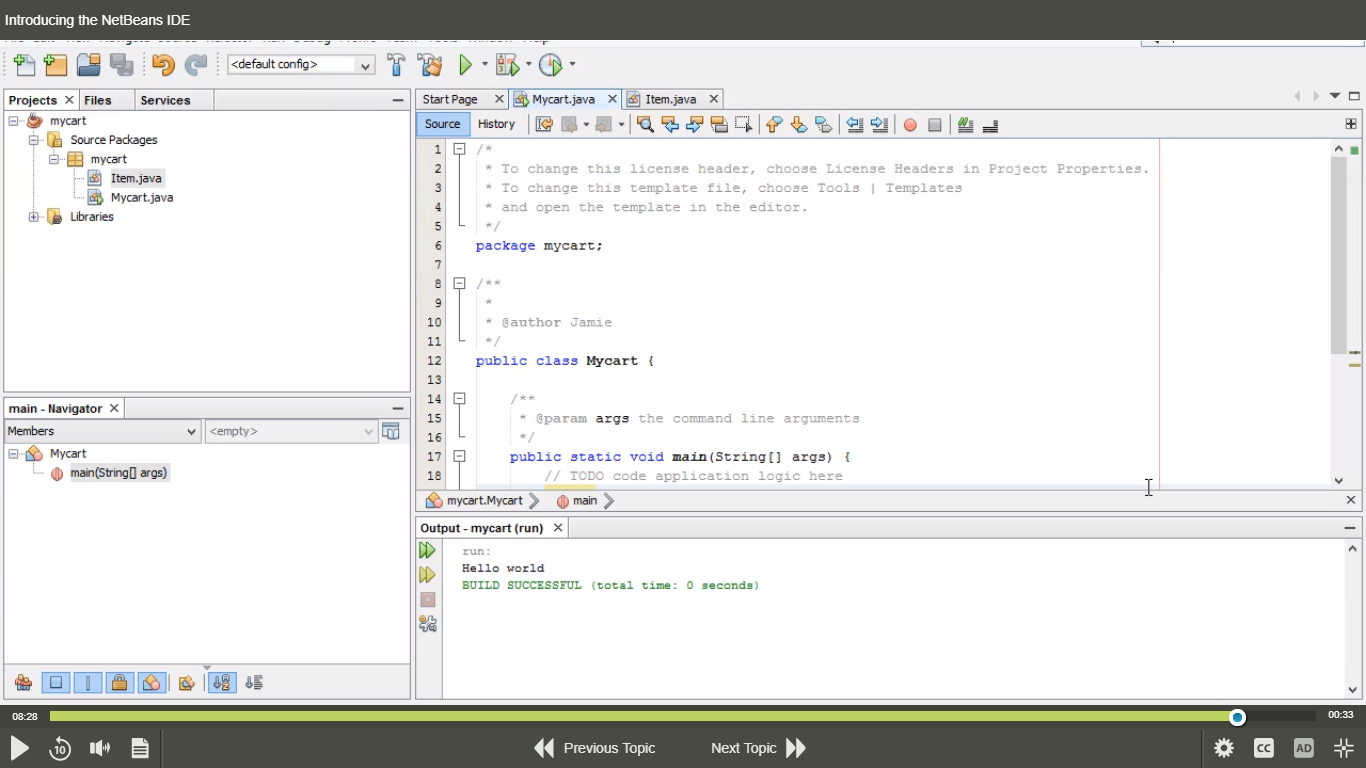Switch to the Files tab
The width and height of the screenshot is (1366, 768).
[98, 100]
